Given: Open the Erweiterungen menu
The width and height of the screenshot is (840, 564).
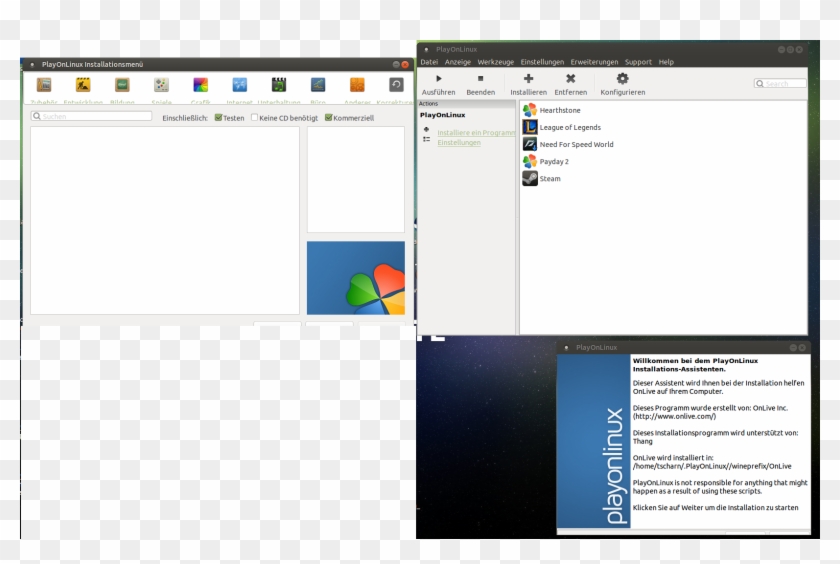Looking at the screenshot, I should 594,62.
